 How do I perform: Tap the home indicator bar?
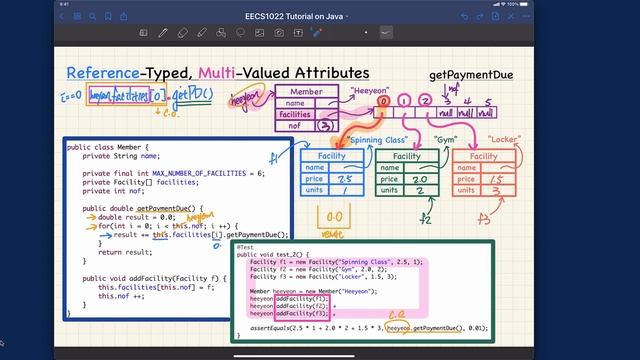click(294, 356)
